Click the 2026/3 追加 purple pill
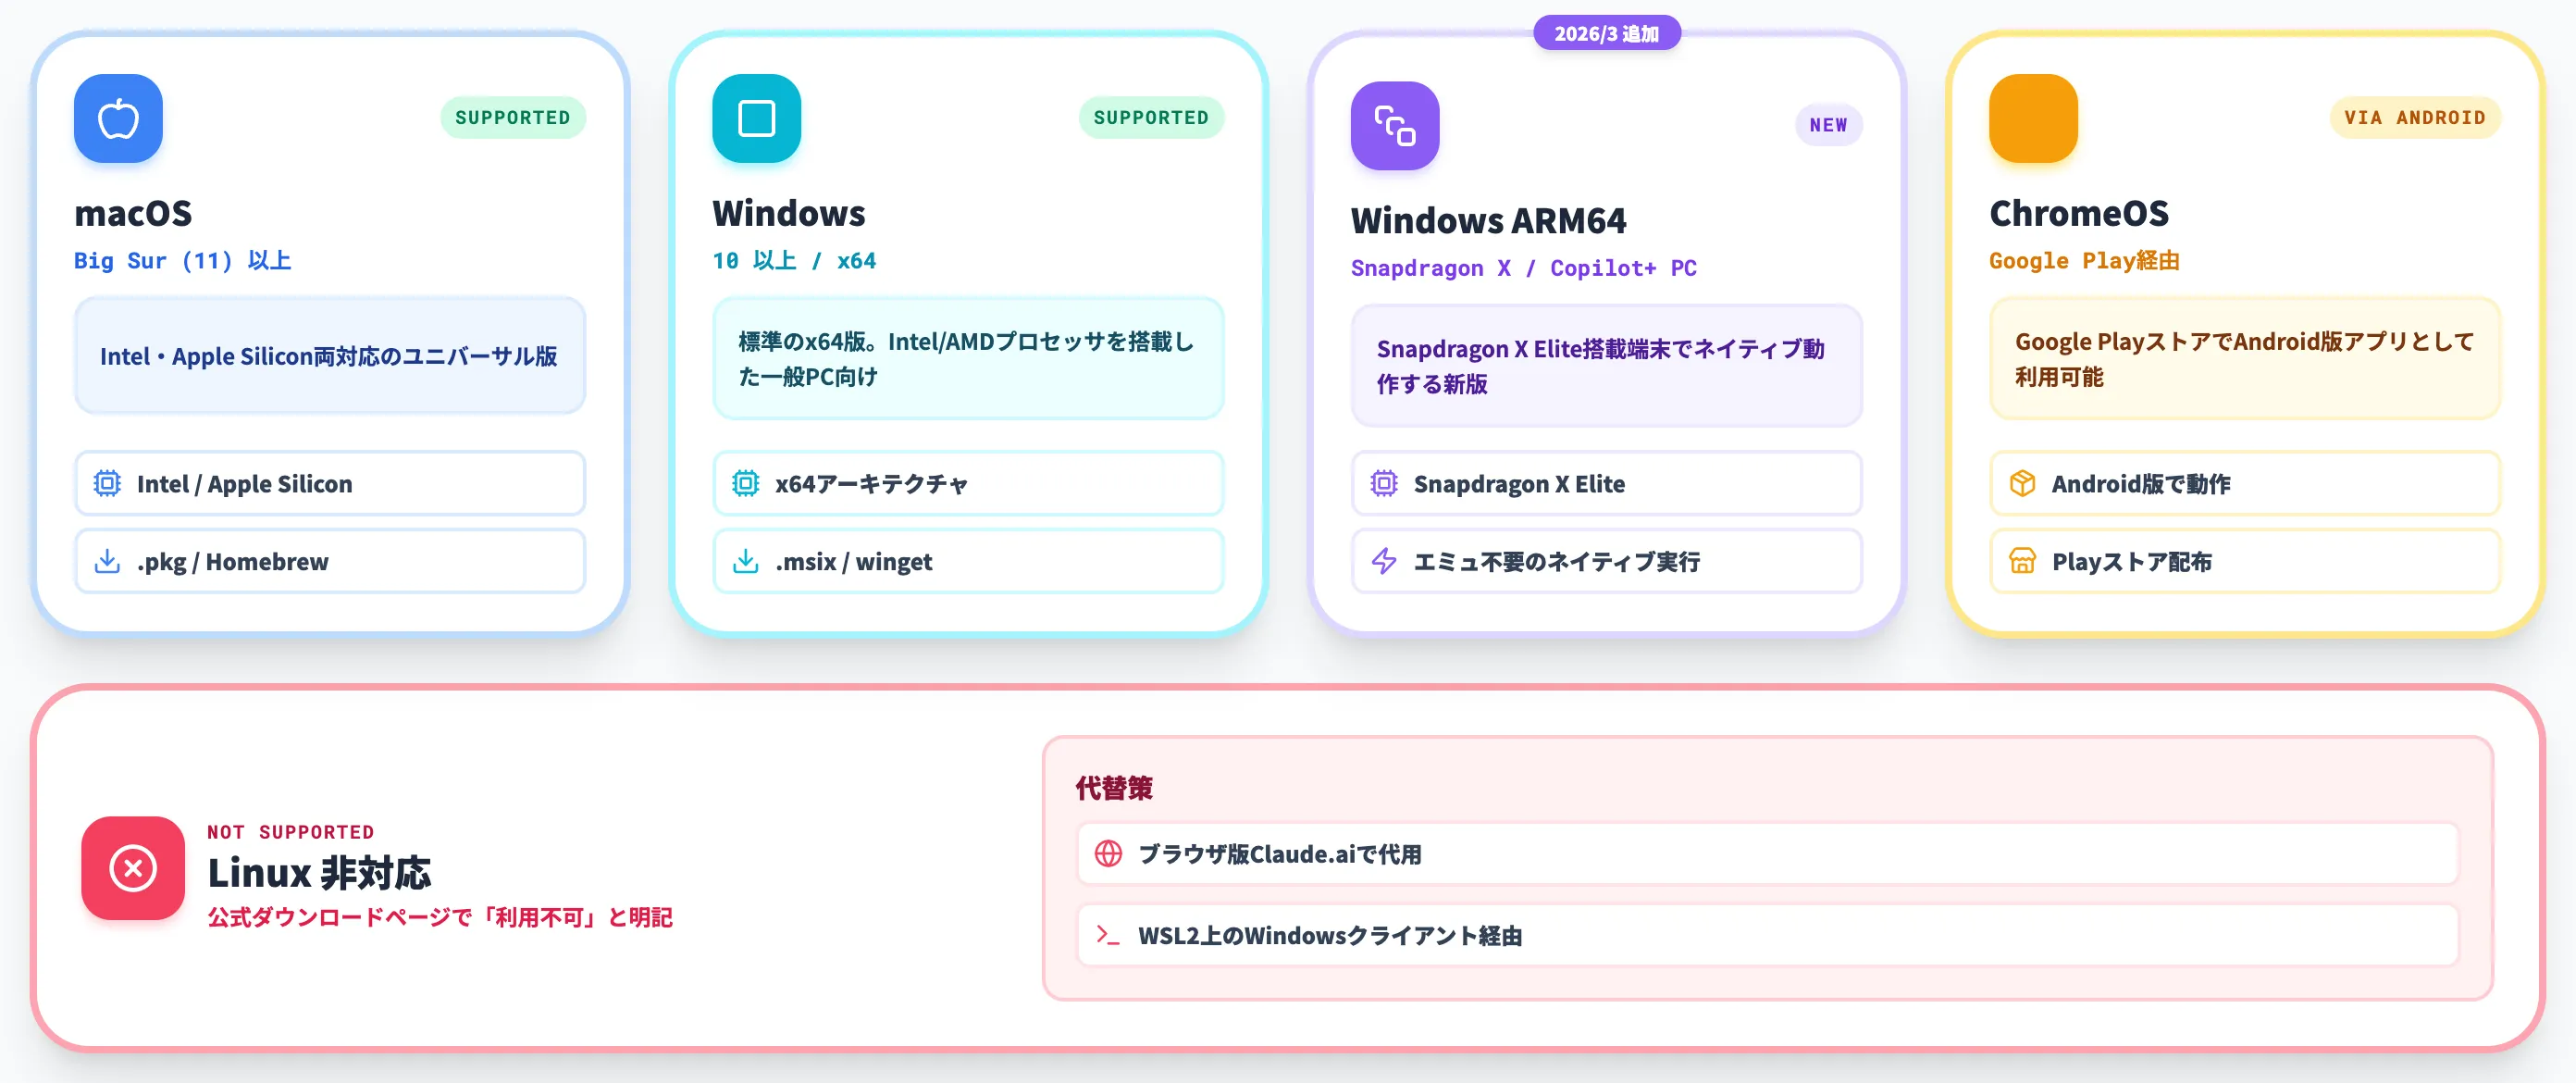2576x1083 pixels. 1606,33
